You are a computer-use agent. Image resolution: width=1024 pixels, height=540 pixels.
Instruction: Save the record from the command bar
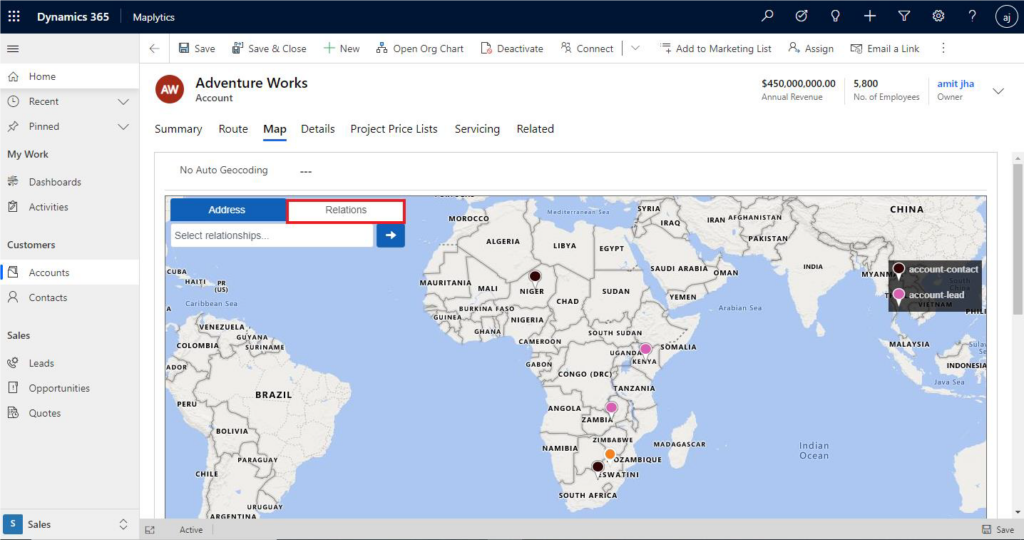tap(197, 48)
